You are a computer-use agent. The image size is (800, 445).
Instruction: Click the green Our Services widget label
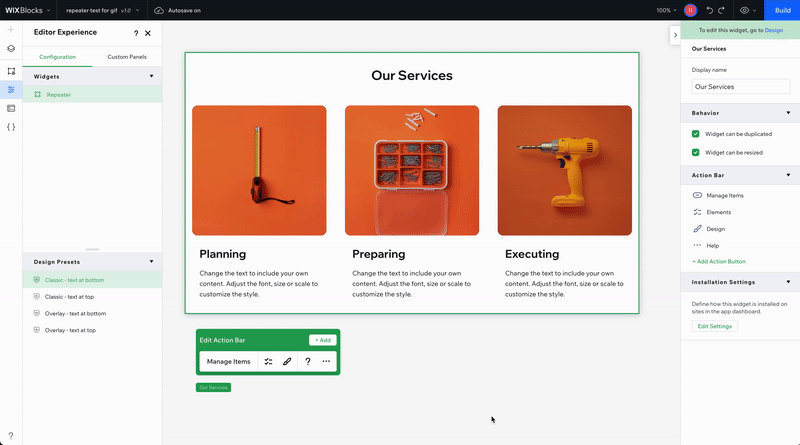[x=213, y=387]
